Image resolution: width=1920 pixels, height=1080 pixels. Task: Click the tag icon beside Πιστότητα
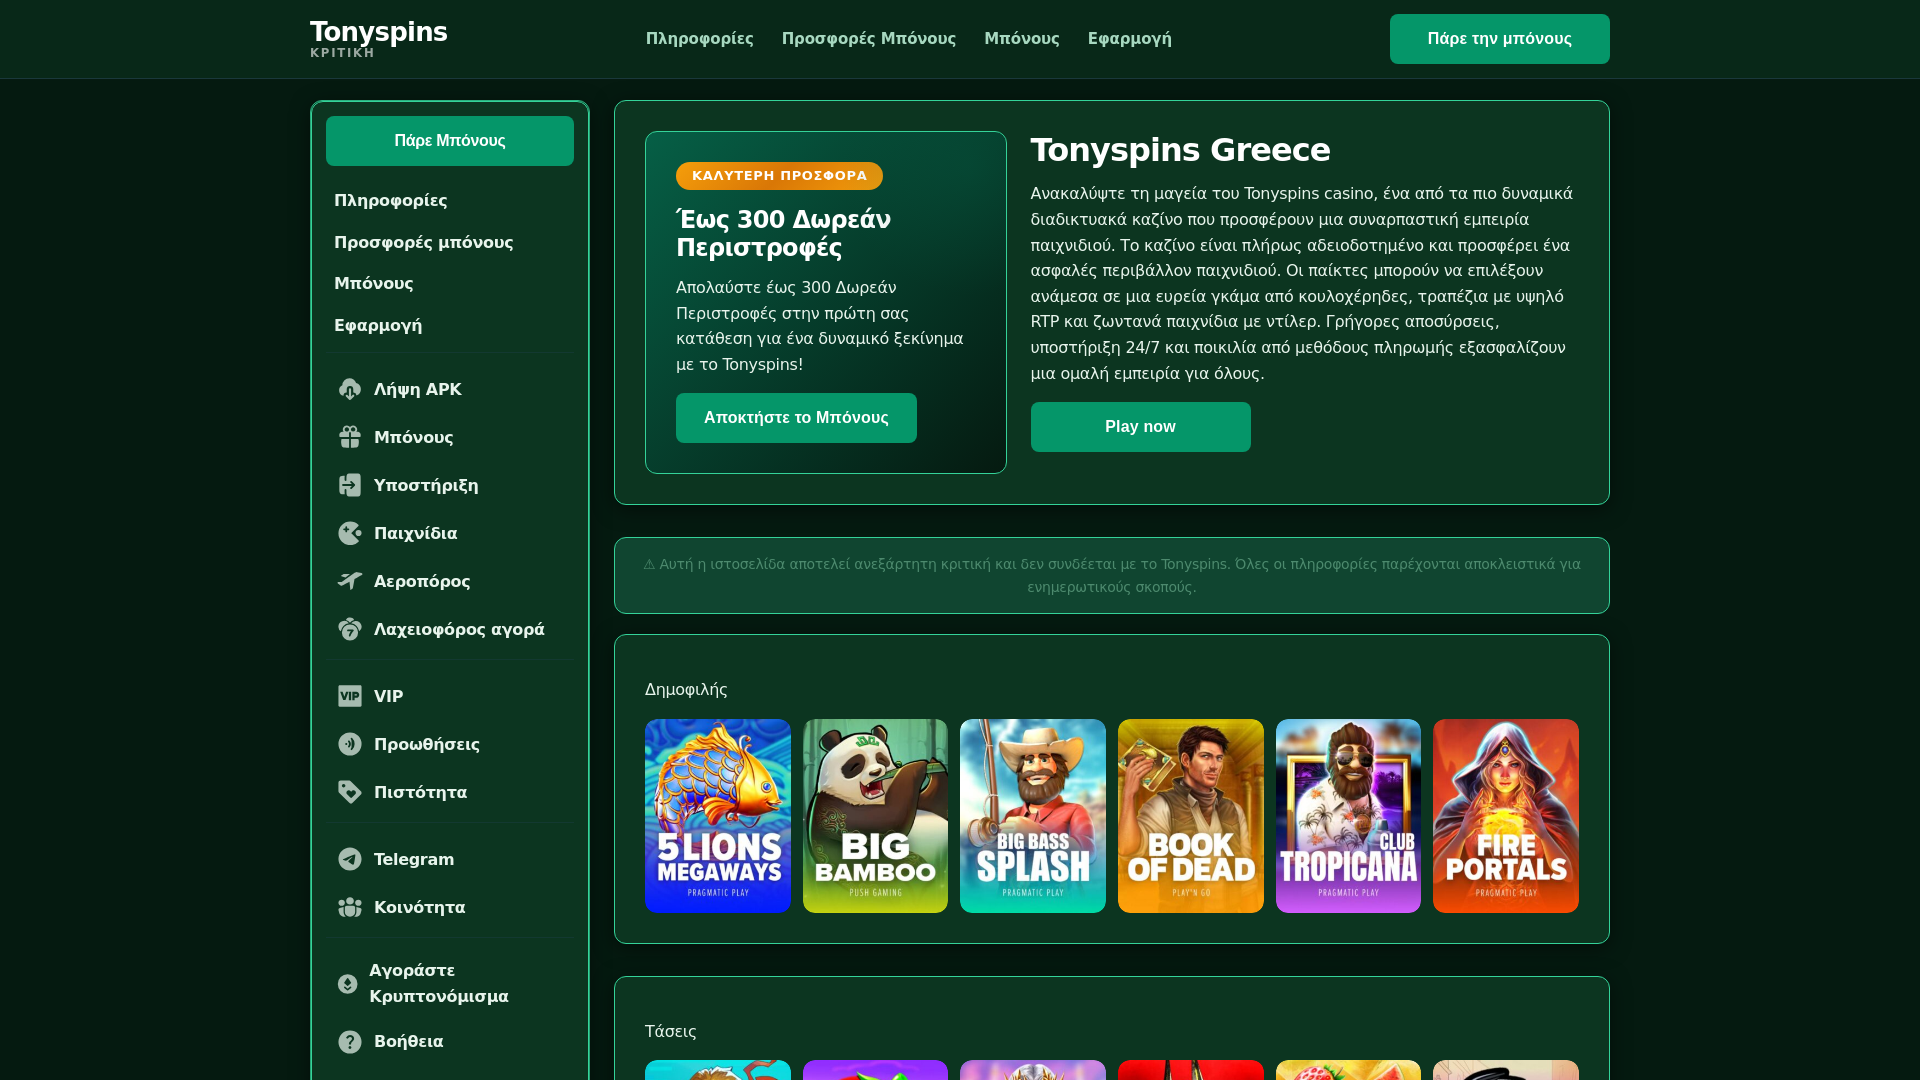350,792
